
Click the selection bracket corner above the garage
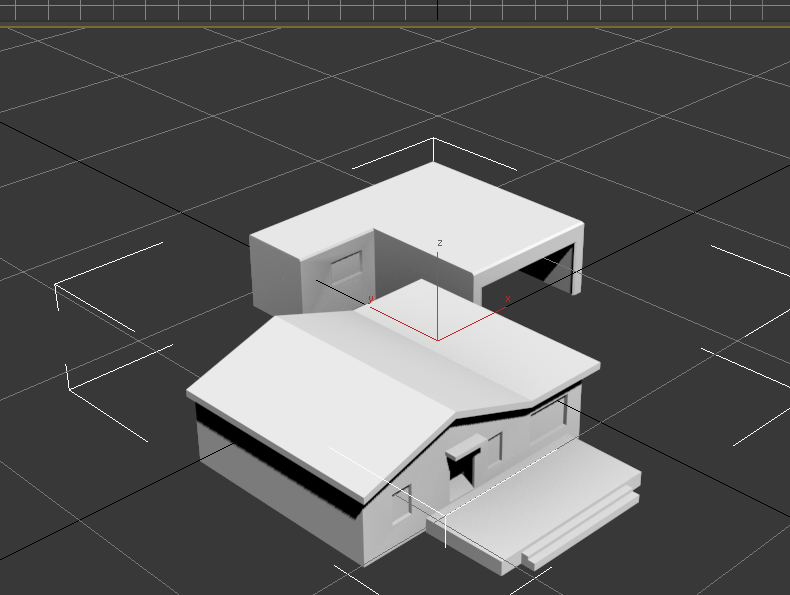[433, 140]
